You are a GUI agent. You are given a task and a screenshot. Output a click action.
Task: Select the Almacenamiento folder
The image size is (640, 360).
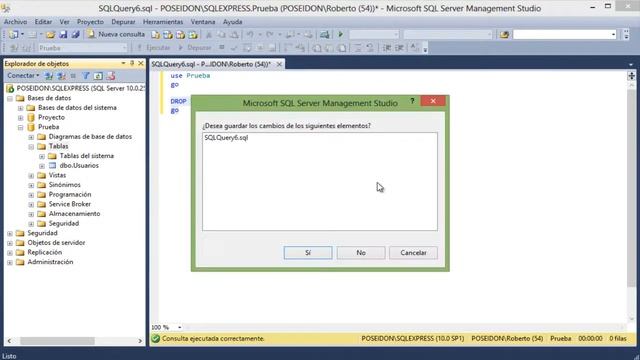tap(74, 214)
